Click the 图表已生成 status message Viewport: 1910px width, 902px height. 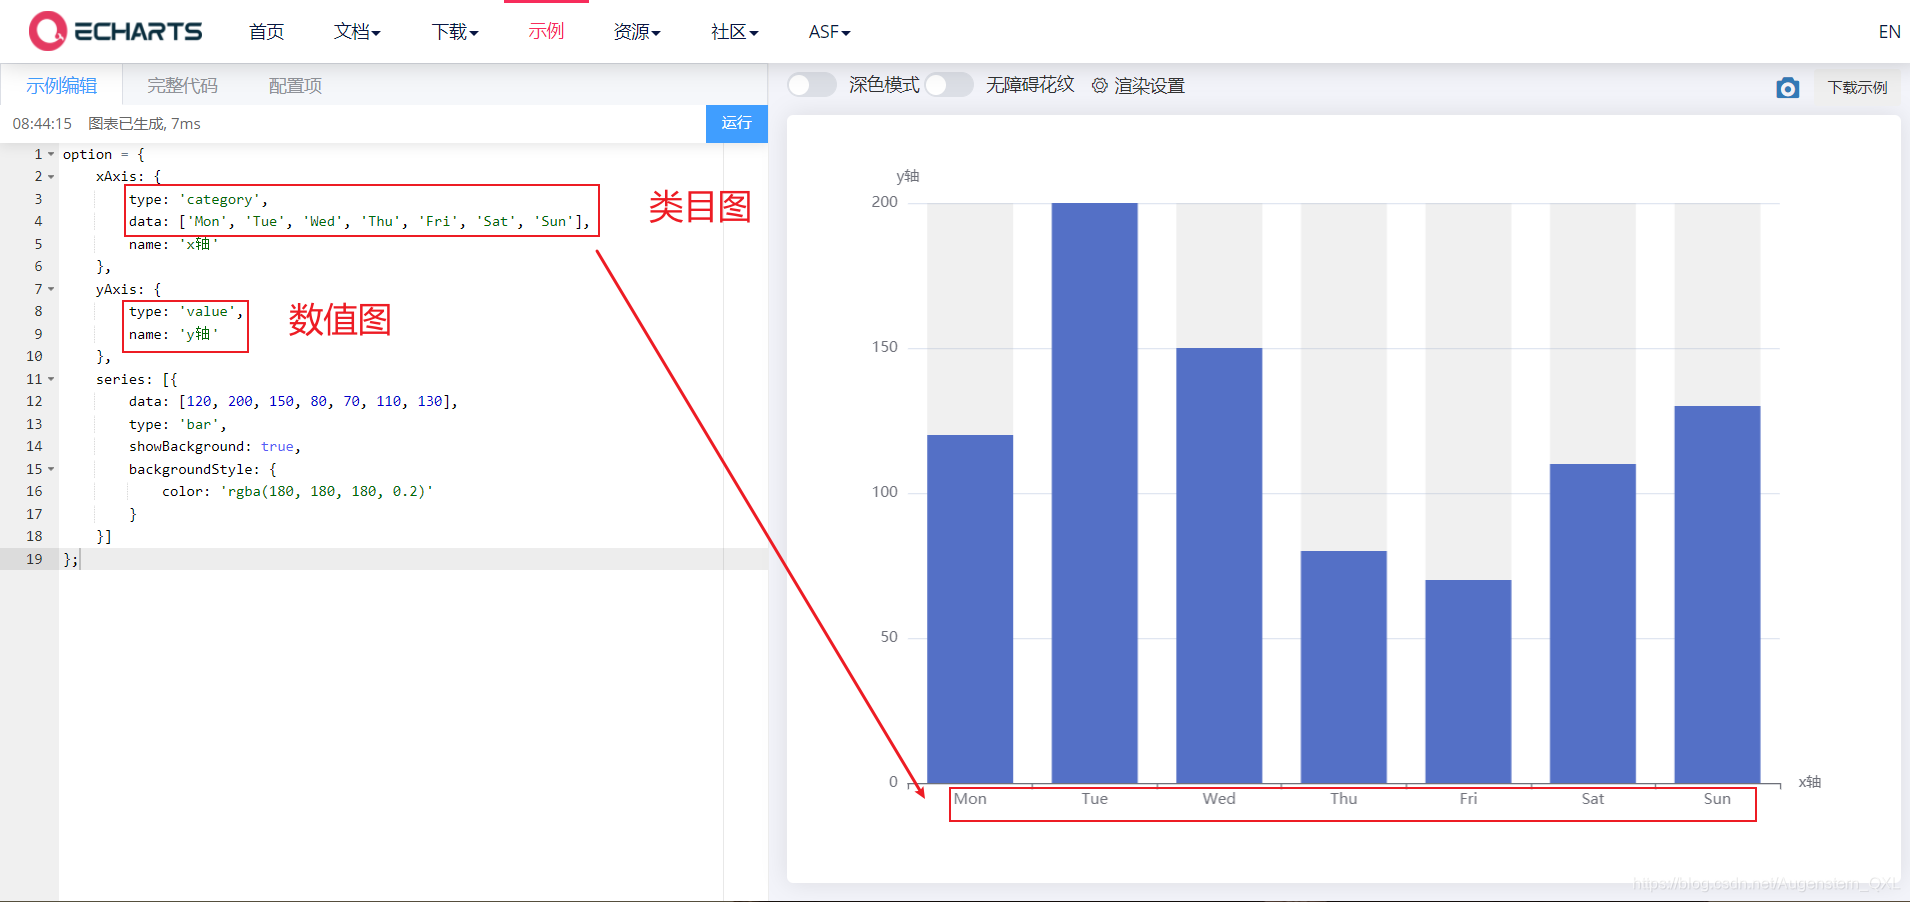point(144,124)
